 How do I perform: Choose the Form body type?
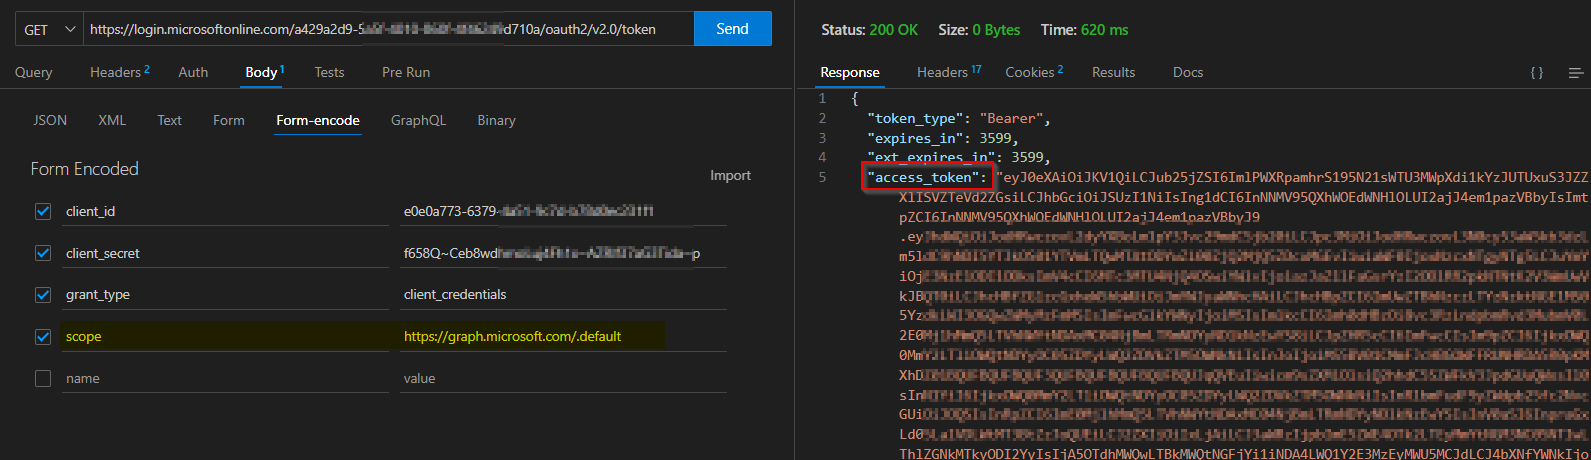coord(228,120)
